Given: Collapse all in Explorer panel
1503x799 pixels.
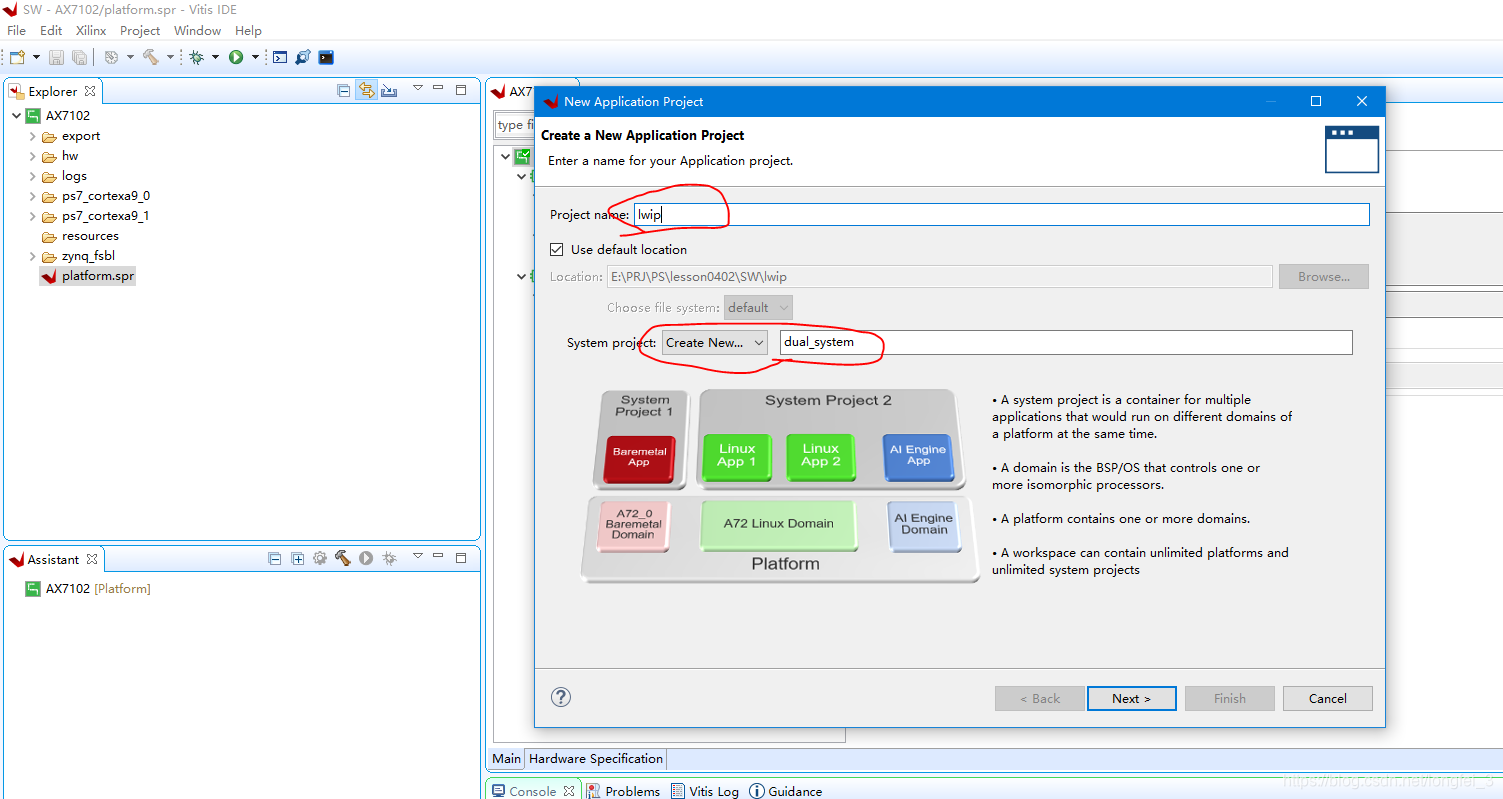Looking at the screenshot, I should click(x=344, y=90).
